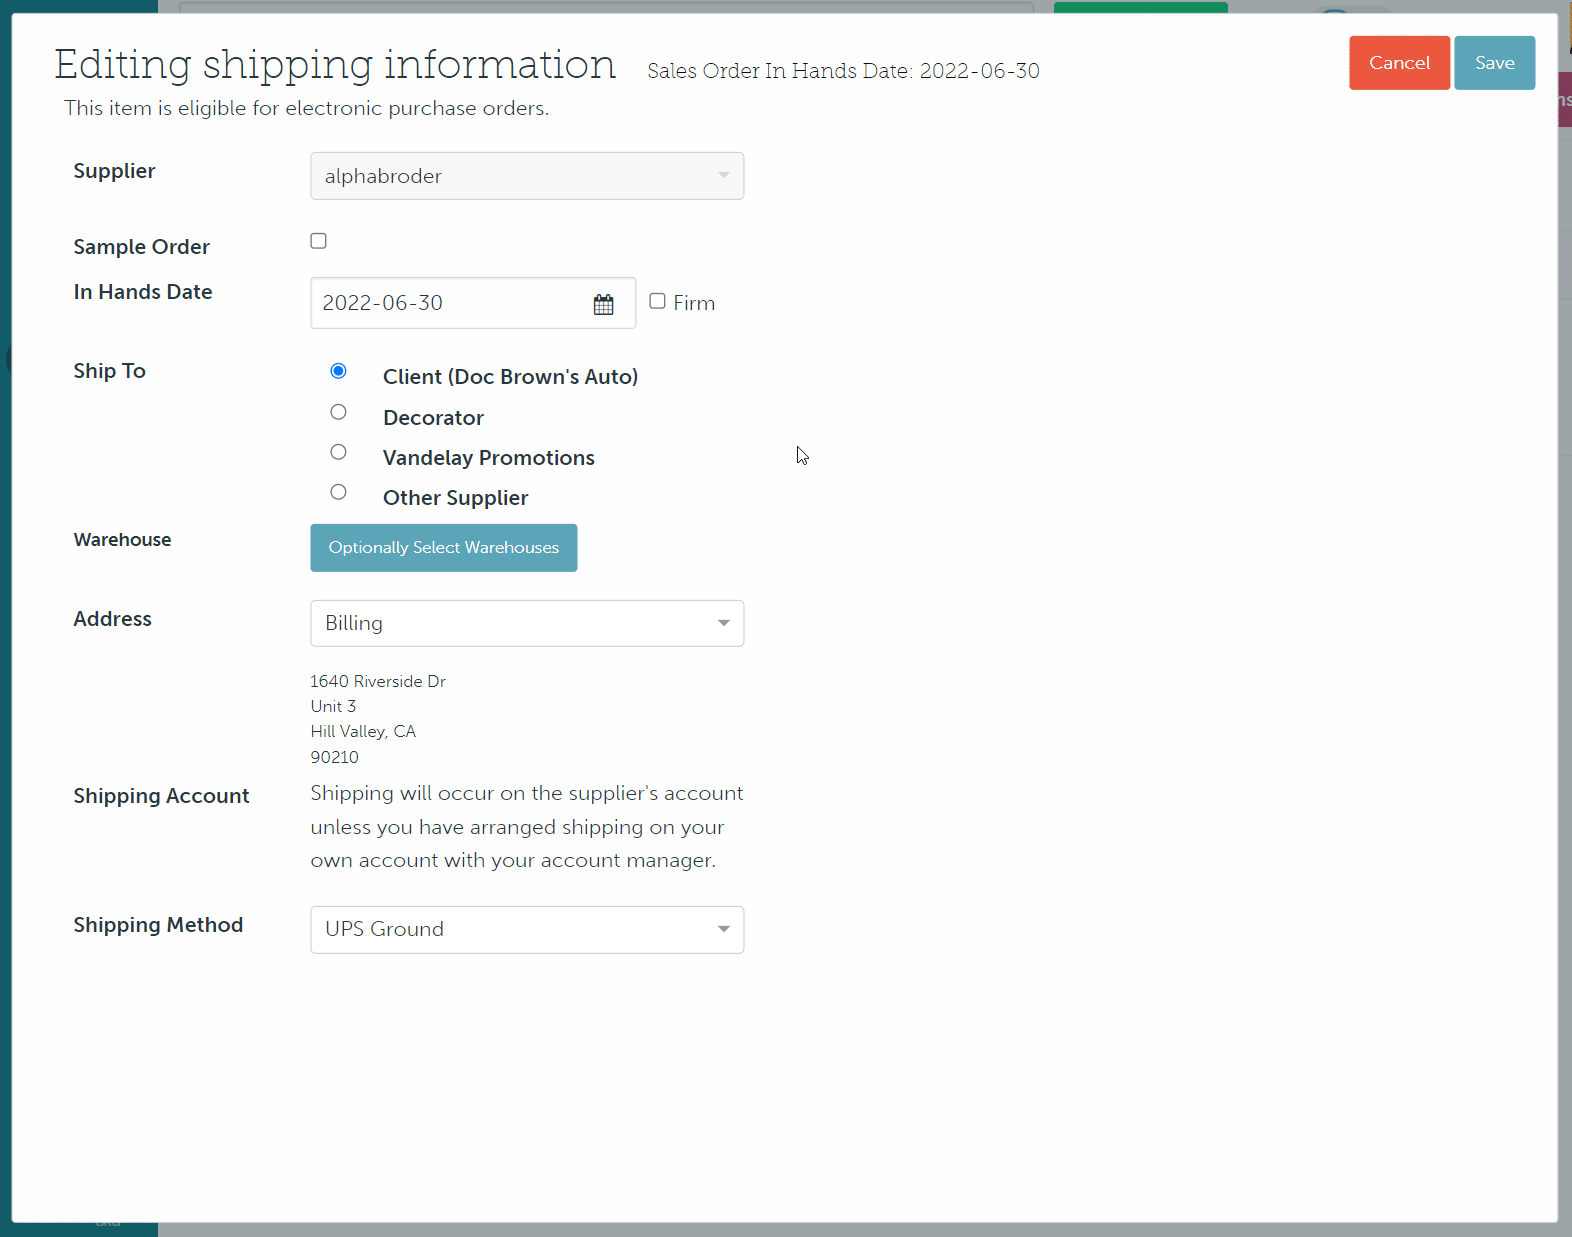The height and width of the screenshot is (1237, 1572).
Task: Click the caret arrow of the Address field
Action: point(723,623)
